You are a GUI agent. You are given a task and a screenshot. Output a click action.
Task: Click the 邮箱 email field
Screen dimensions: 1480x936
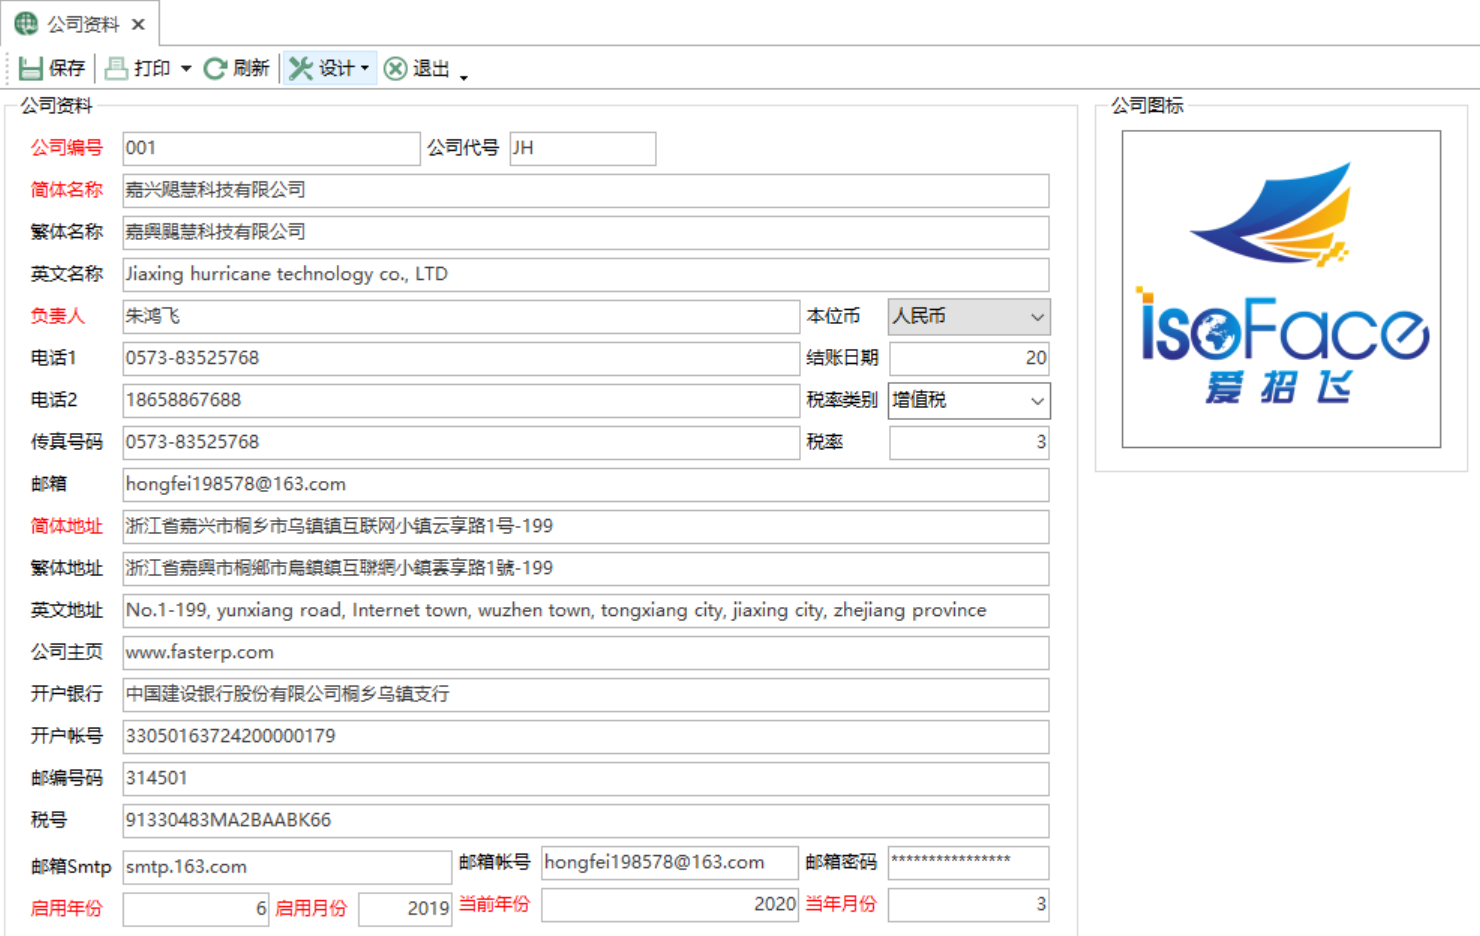pos(586,484)
